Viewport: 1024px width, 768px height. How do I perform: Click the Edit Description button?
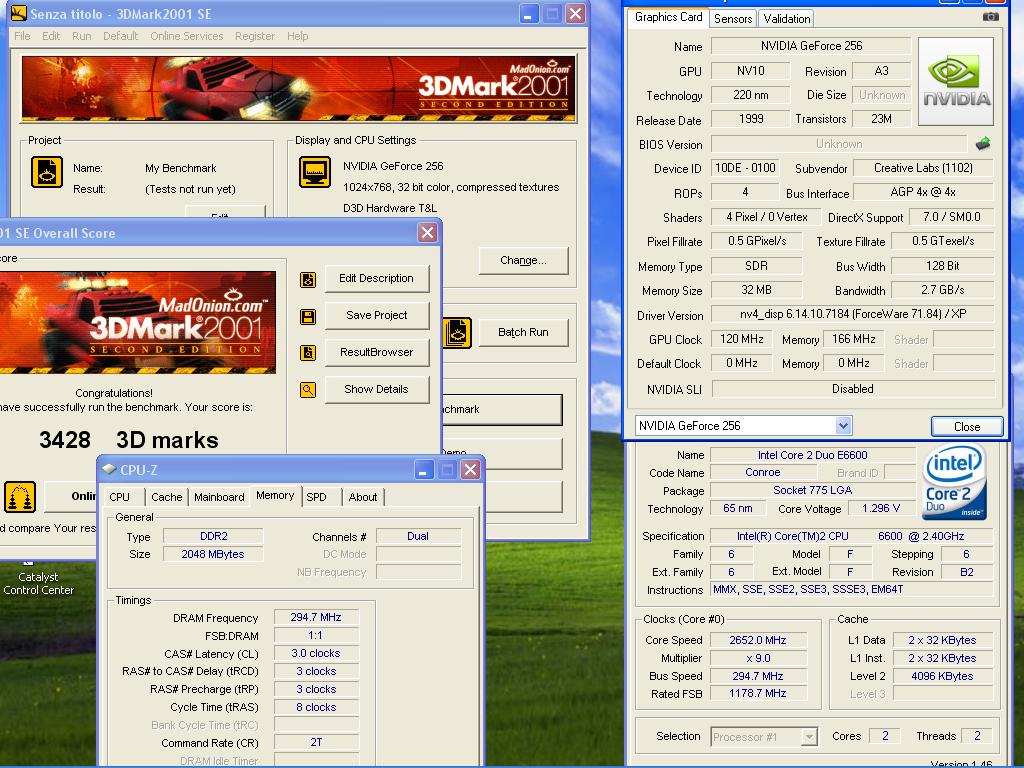pyautogui.click(x=377, y=278)
